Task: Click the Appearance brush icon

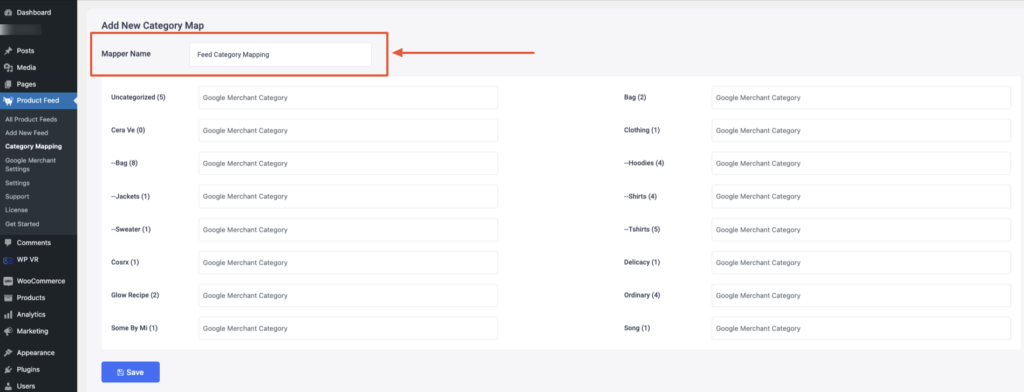Action: click(8, 353)
